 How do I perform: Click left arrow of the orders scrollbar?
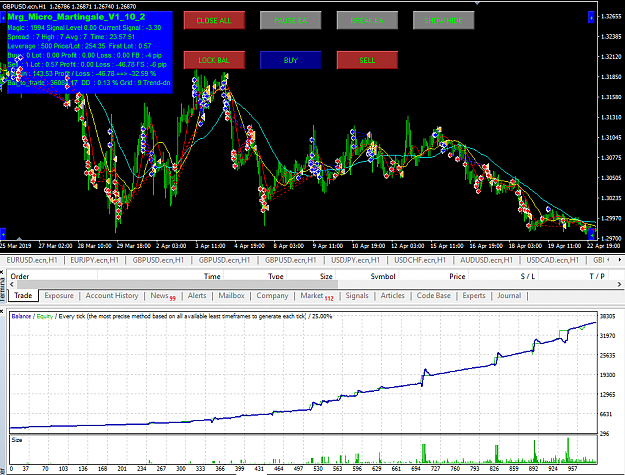click(x=12, y=284)
